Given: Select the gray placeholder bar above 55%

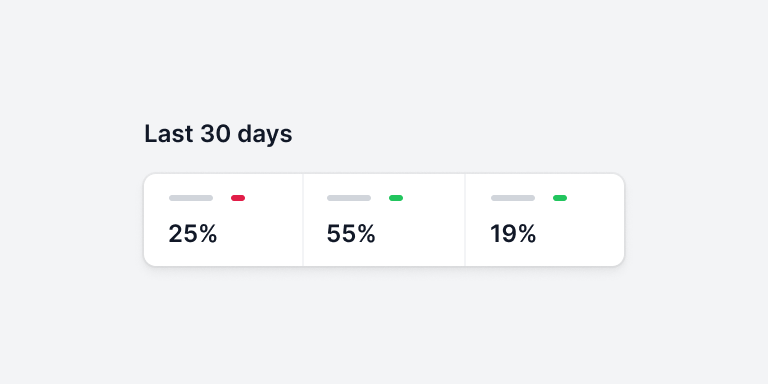Looking at the screenshot, I should [349, 198].
